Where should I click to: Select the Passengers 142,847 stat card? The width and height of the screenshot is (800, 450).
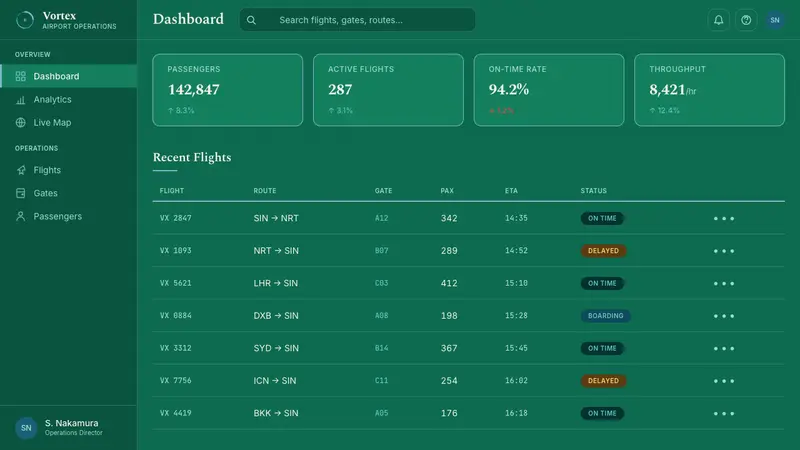228,90
